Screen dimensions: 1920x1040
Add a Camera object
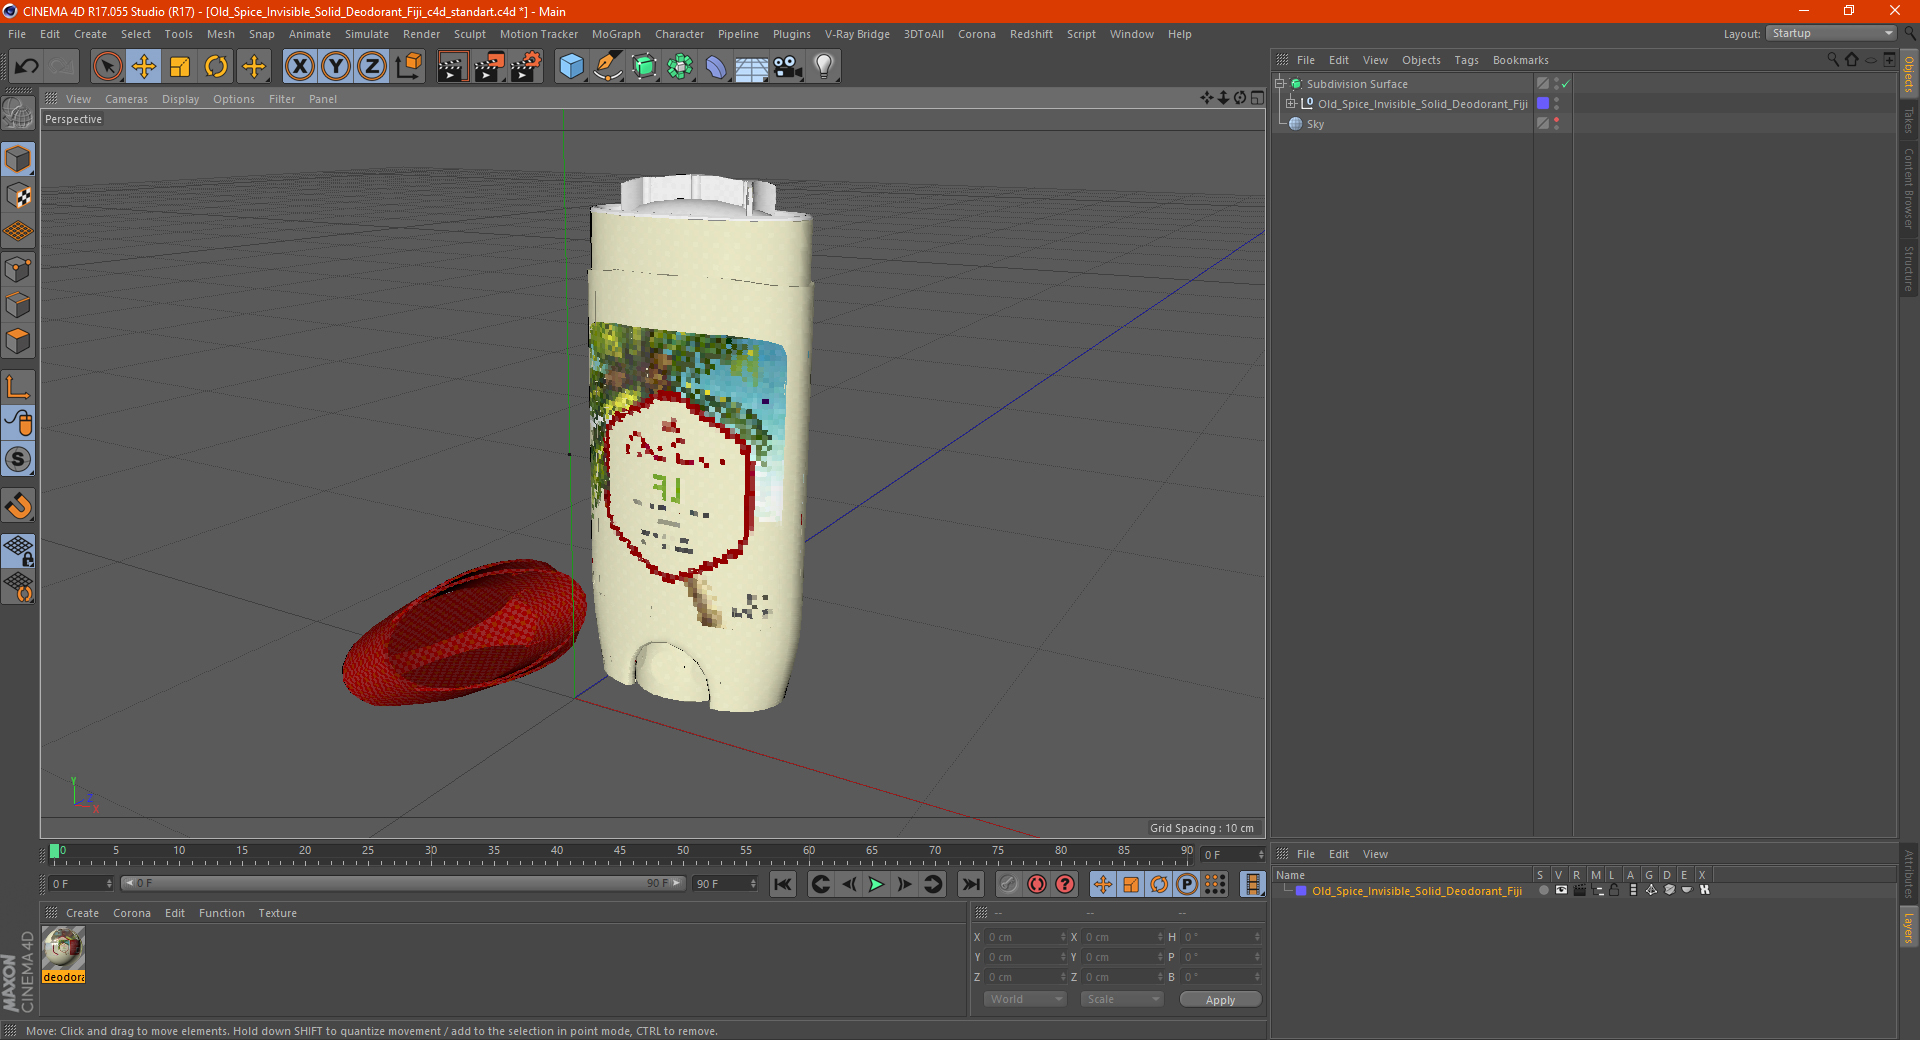[x=788, y=67]
